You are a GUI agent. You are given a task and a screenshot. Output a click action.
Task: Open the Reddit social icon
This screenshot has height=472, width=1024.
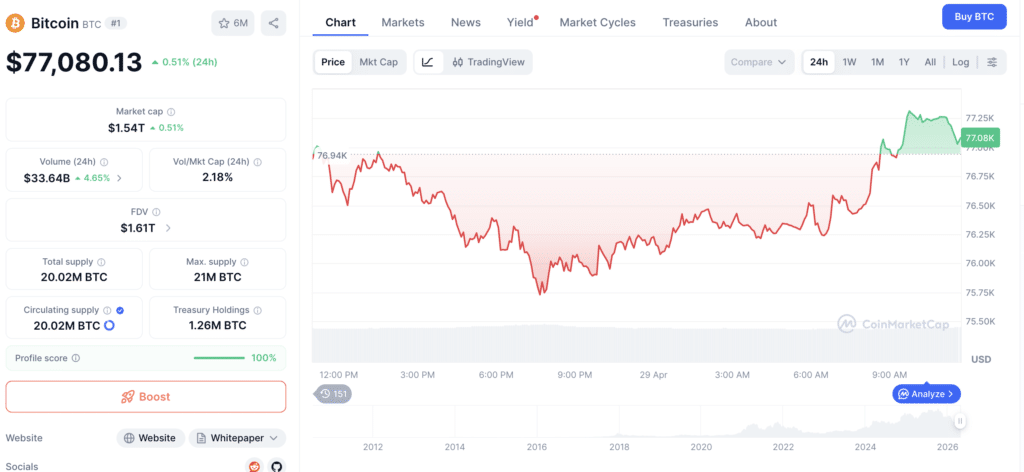pyautogui.click(x=254, y=466)
